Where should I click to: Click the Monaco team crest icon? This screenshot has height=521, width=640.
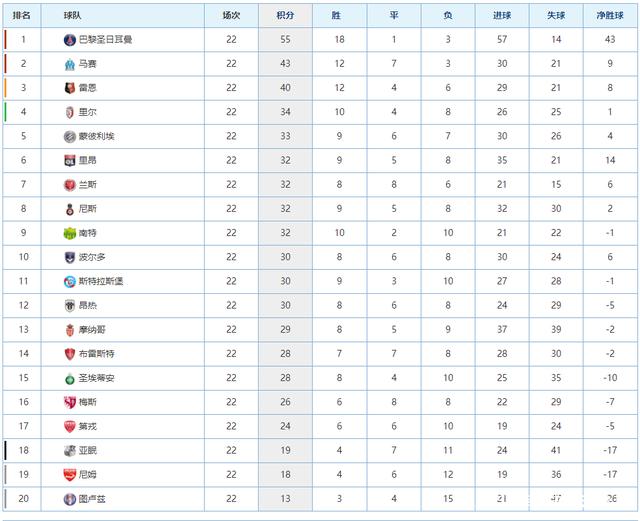(70, 330)
